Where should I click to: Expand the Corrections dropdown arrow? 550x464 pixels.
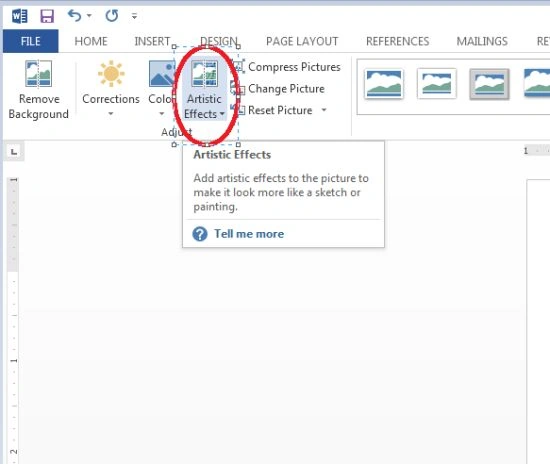pos(111,114)
